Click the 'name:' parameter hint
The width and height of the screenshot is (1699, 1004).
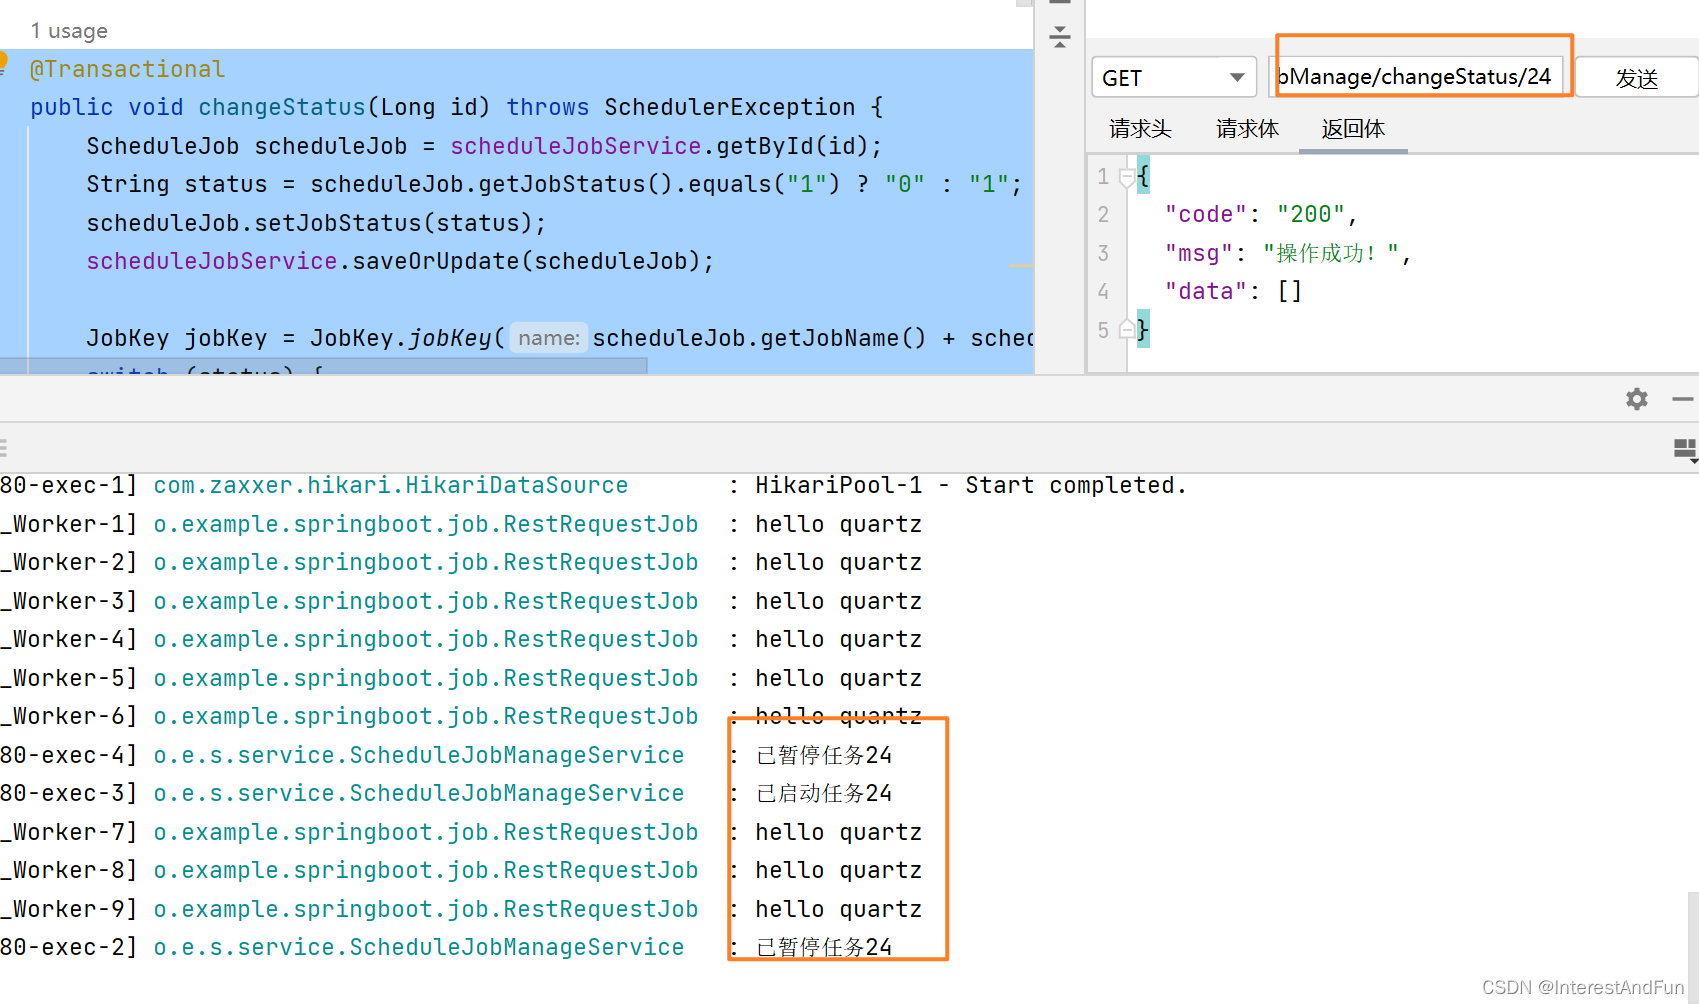549,338
